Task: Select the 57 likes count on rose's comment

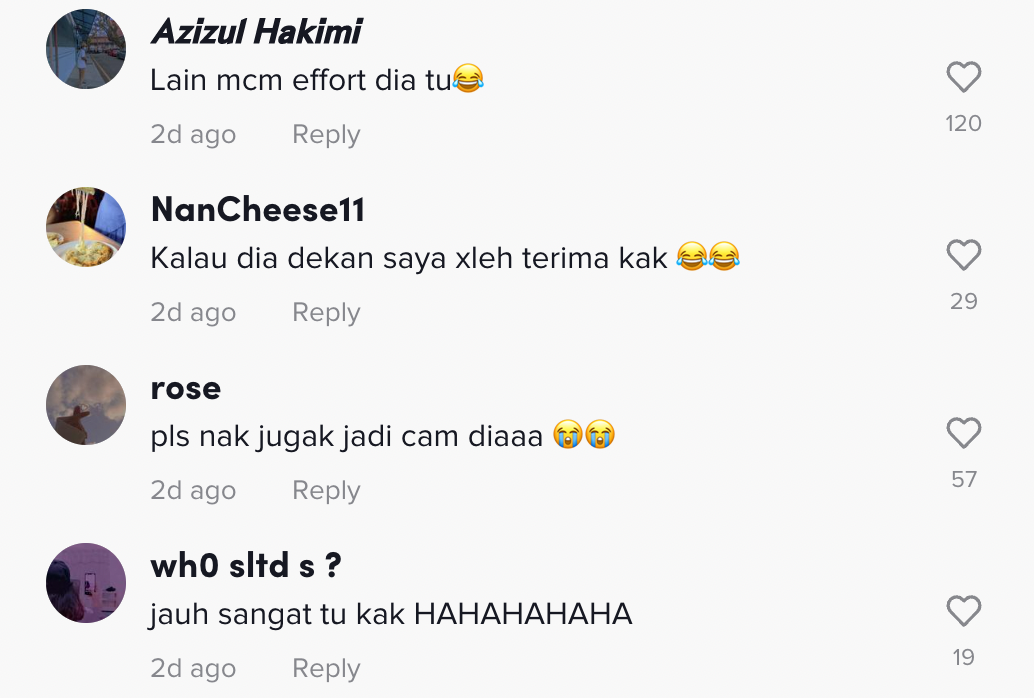Action: (963, 480)
